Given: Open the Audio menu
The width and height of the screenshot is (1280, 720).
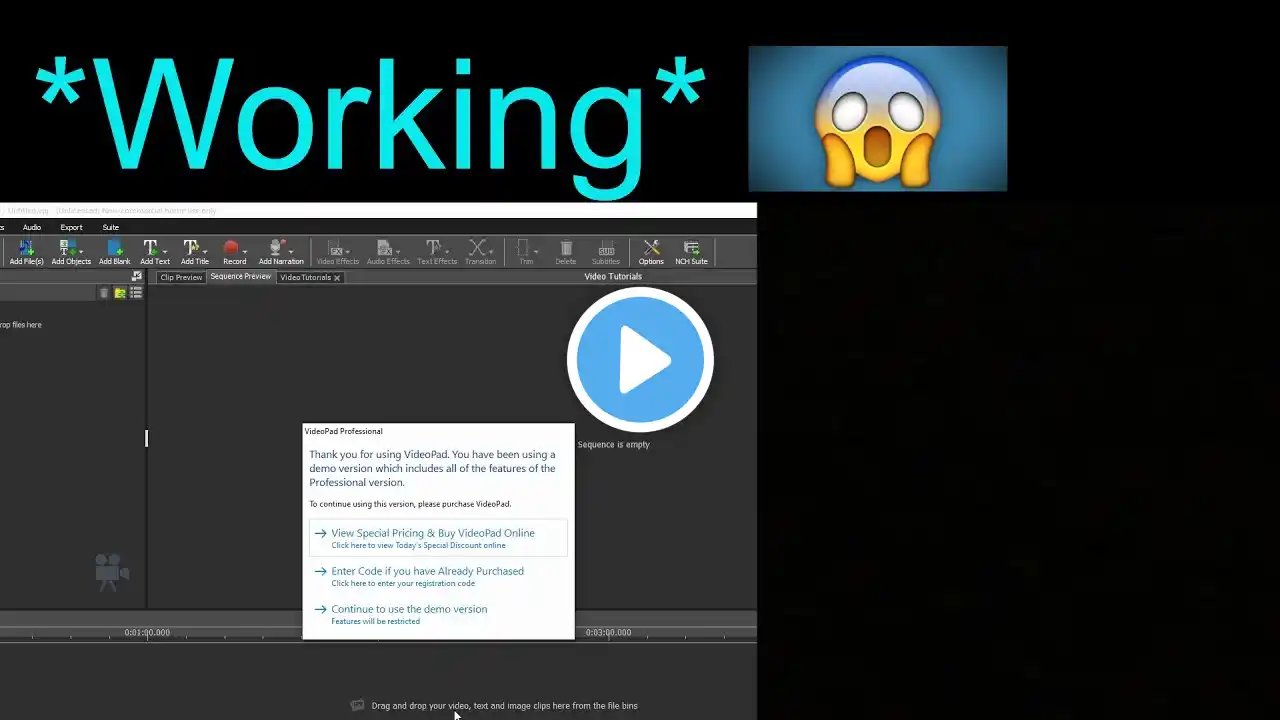Looking at the screenshot, I should pos(32,227).
